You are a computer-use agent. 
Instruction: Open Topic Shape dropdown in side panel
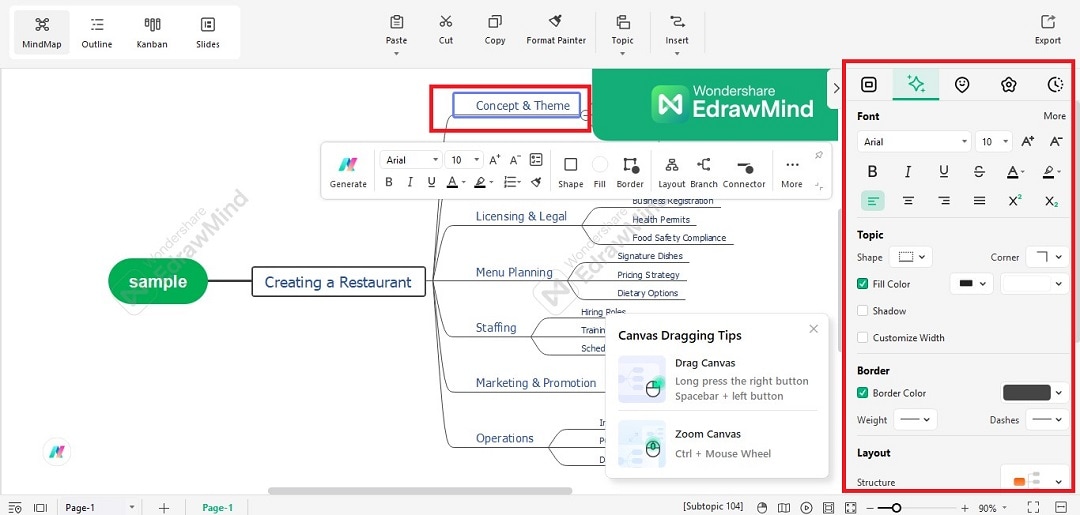(x=911, y=257)
